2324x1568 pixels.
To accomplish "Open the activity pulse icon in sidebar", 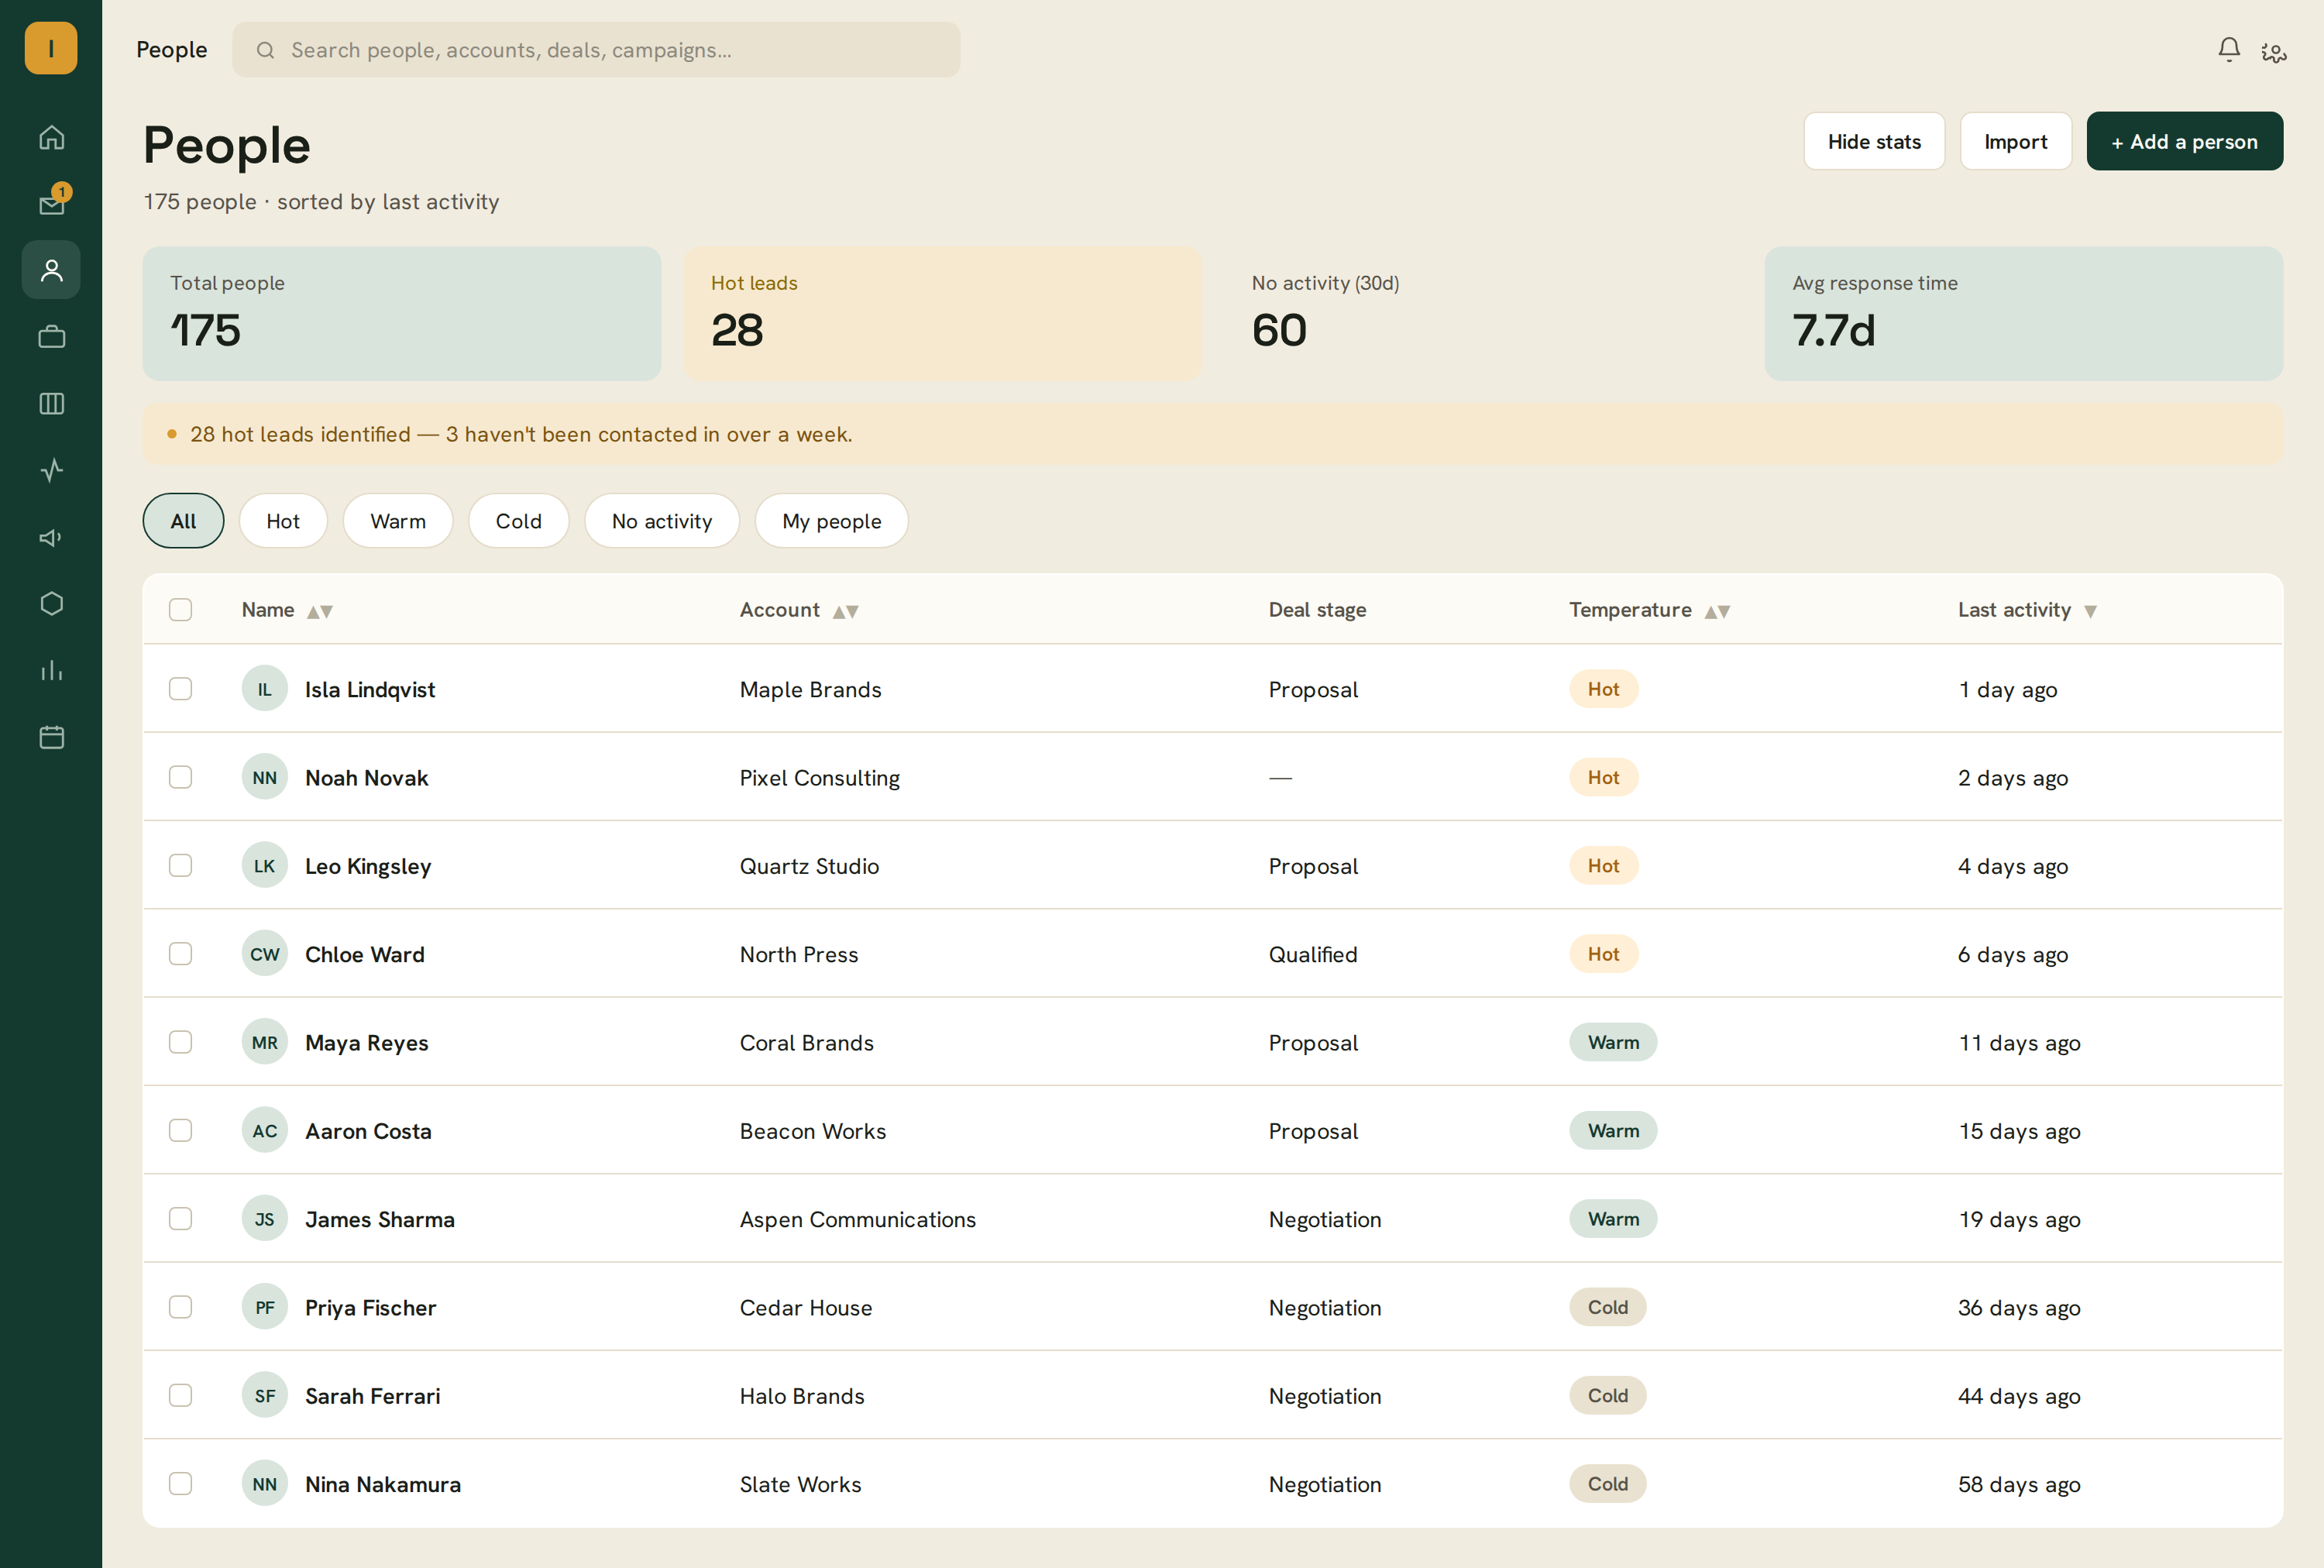I will (x=51, y=470).
